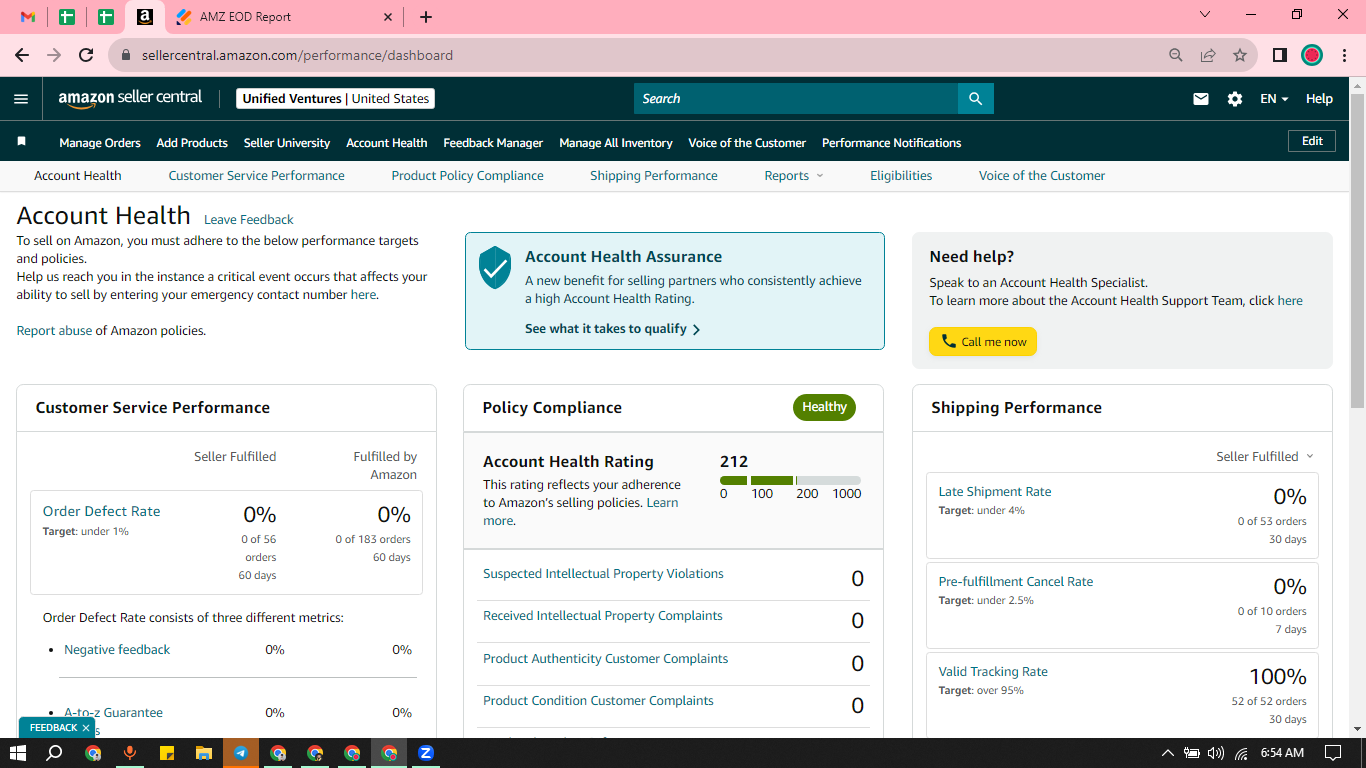Click See what it takes to qualify
The height and width of the screenshot is (768, 1366).
612,328
